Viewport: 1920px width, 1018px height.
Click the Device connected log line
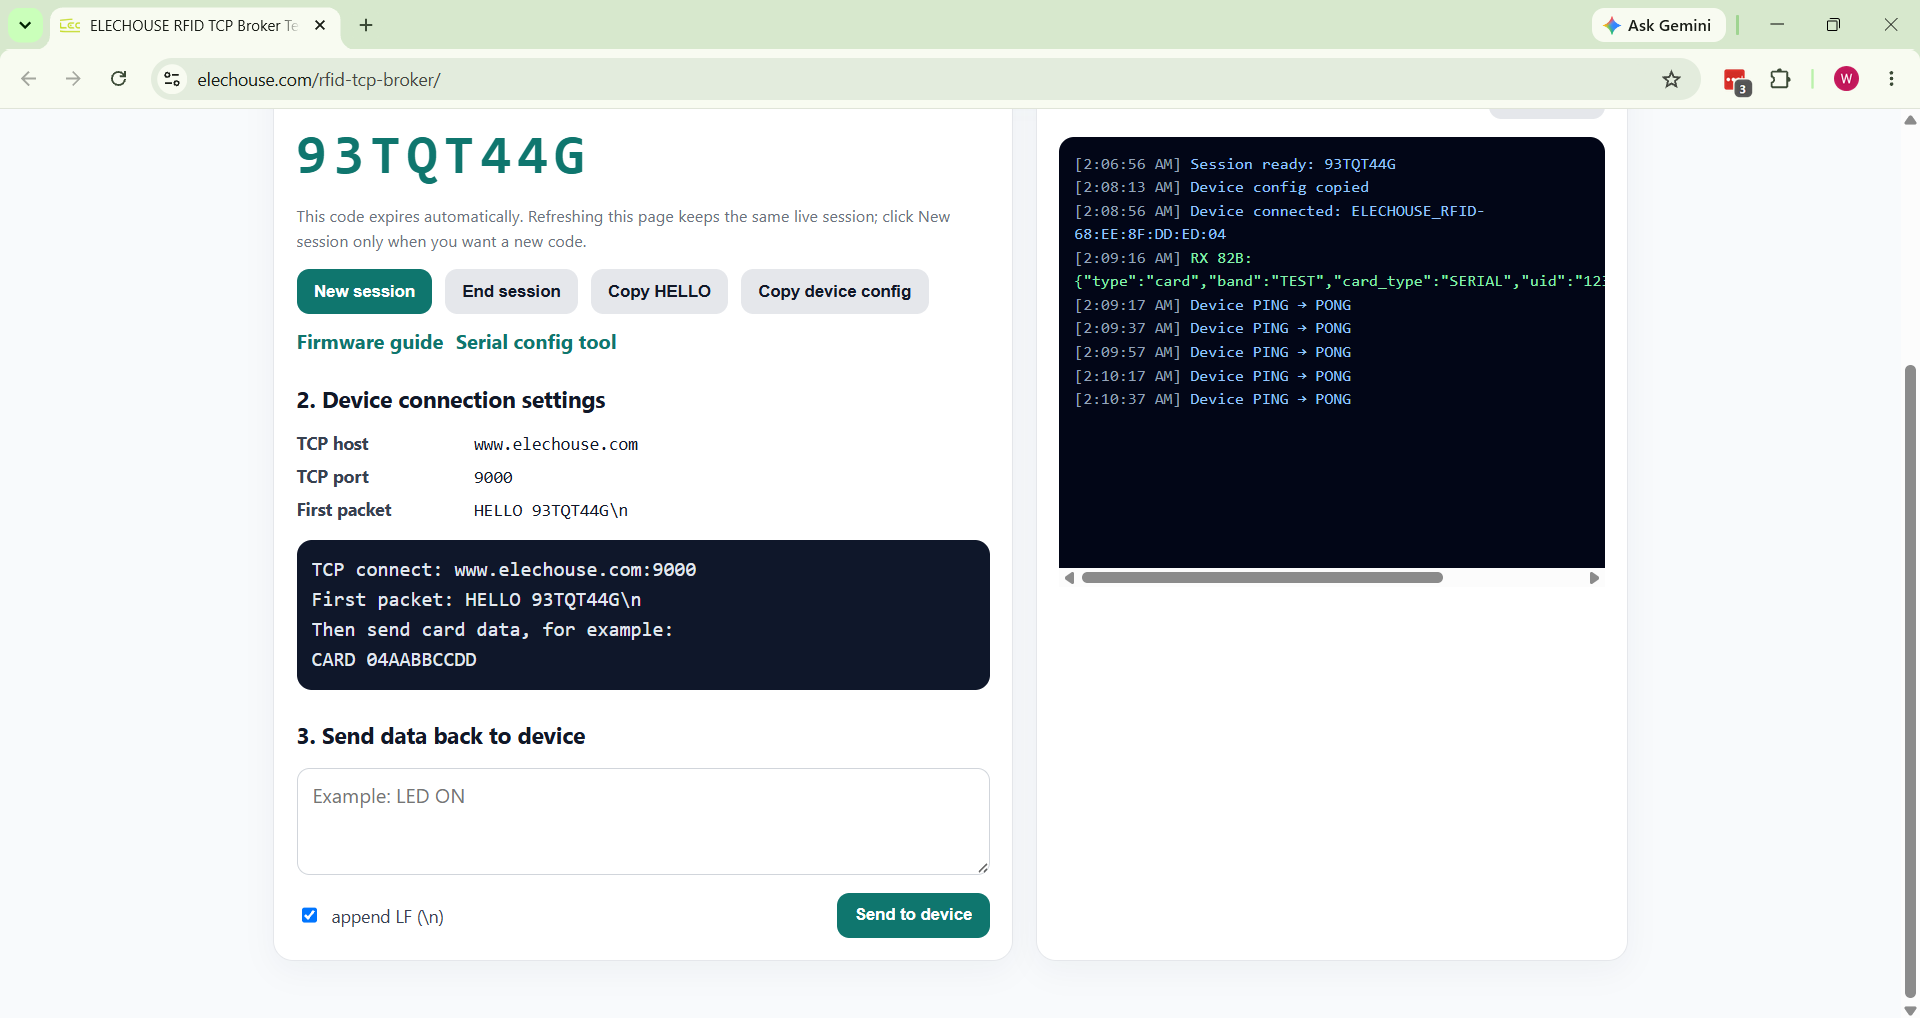(x=1279, y=222)
